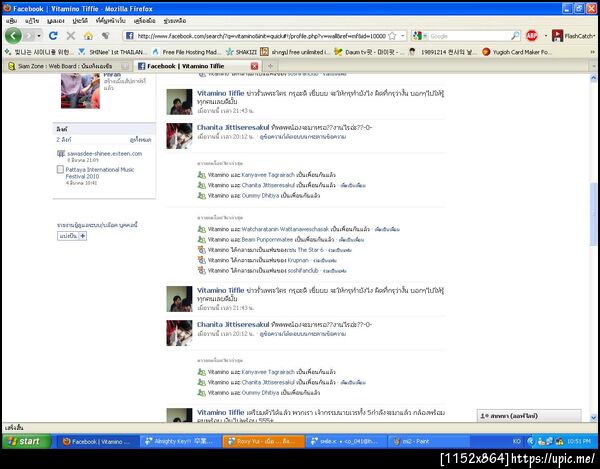Click the vertical scrollbar thumb

(593, 214)
